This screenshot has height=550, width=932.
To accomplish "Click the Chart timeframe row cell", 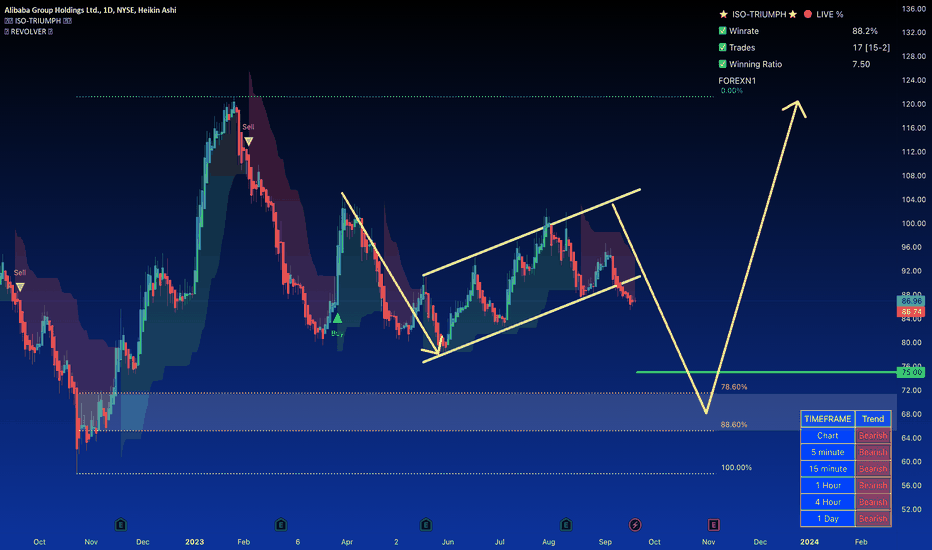I will click(x=827, y=435).
